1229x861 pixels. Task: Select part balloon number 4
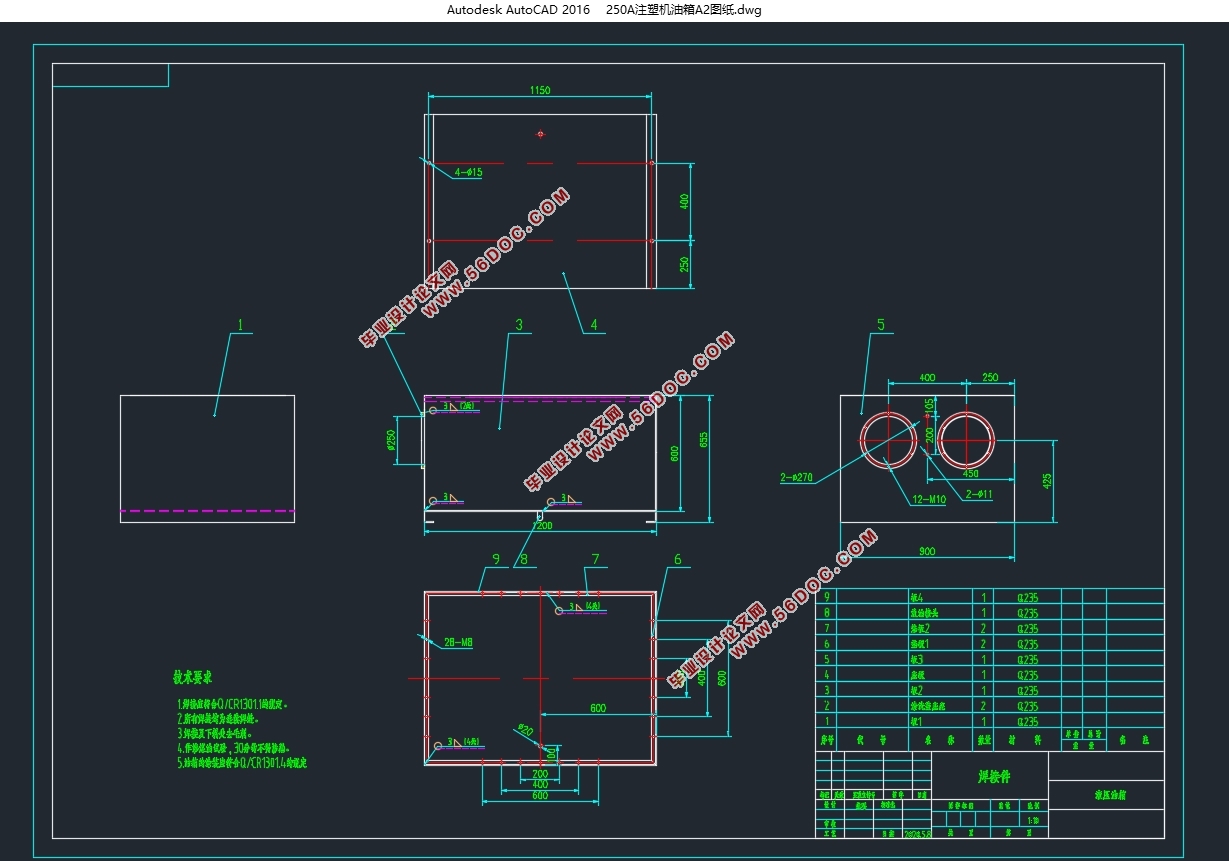coord(594,324)
